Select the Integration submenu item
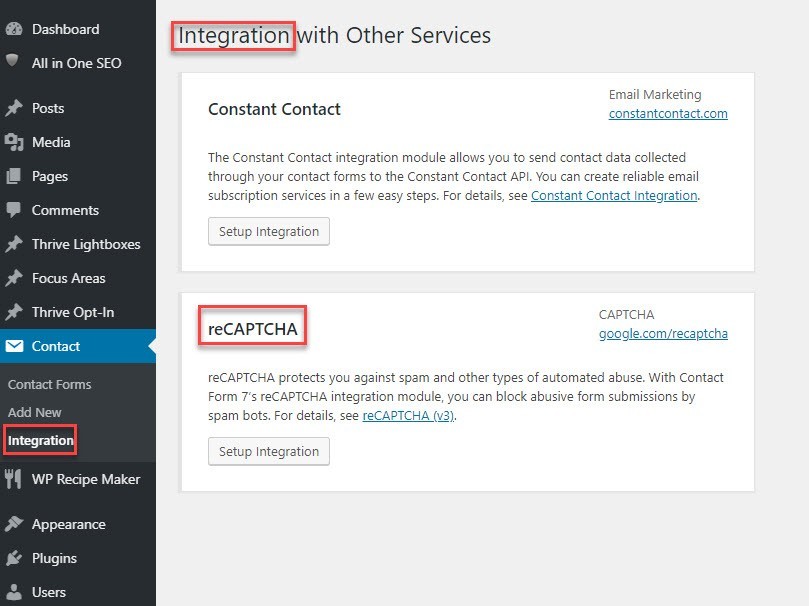Viewport: 809px width, 606px height. coord(40,440)
